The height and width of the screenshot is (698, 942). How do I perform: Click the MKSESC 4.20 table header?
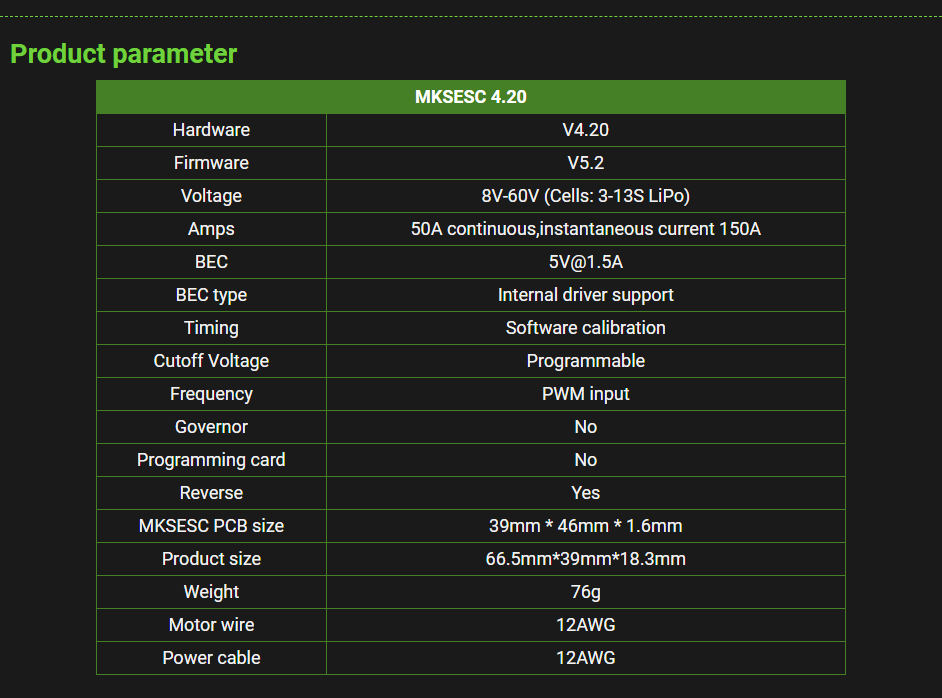coord(470,97)
